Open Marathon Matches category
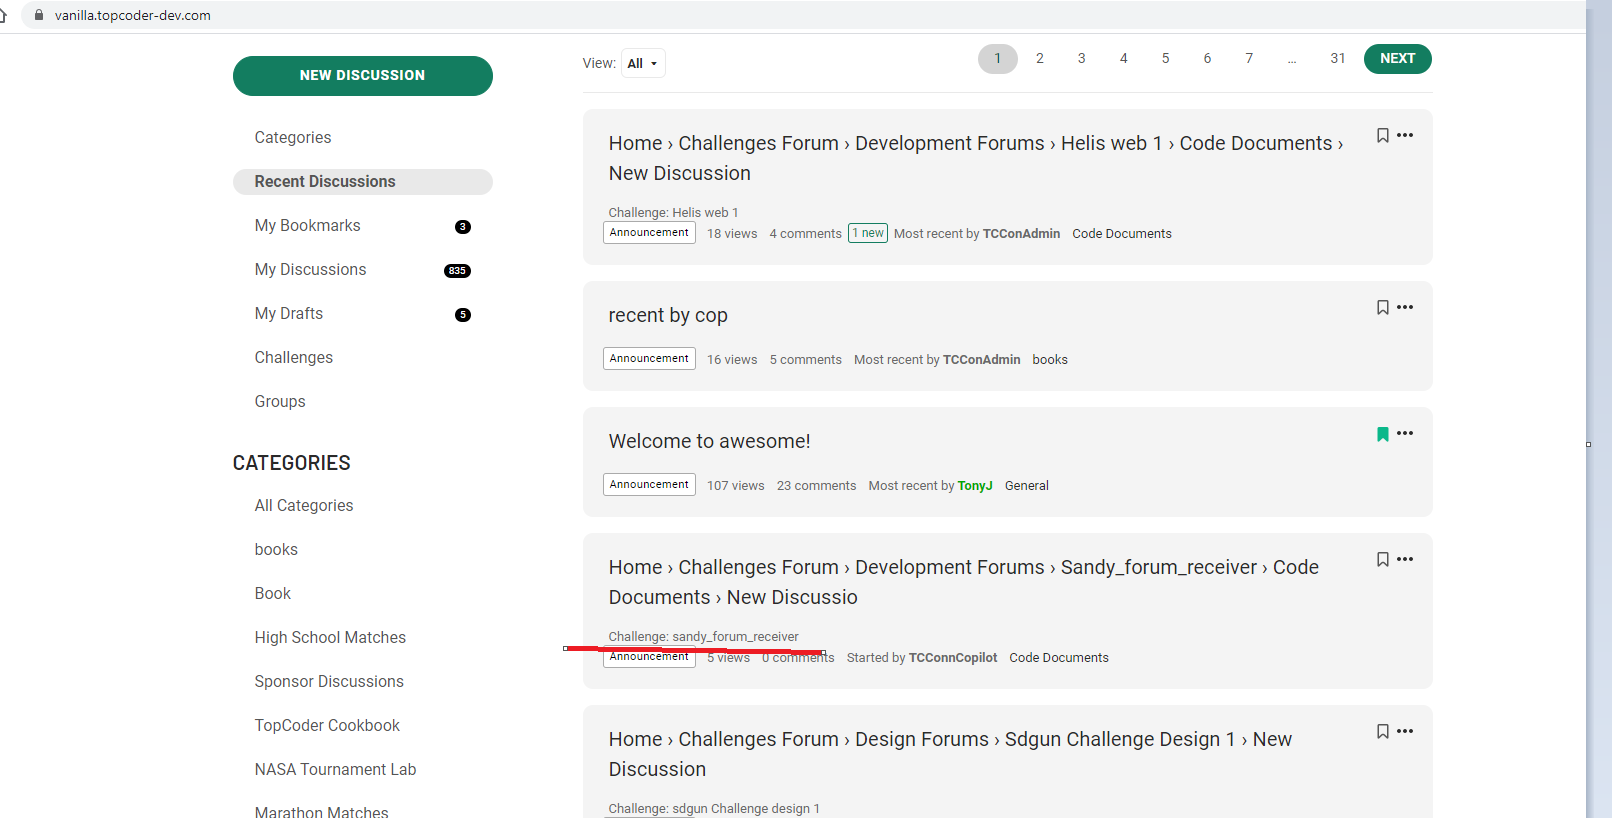Viewport: 1612px width, 818px height. tap(321, 811)
